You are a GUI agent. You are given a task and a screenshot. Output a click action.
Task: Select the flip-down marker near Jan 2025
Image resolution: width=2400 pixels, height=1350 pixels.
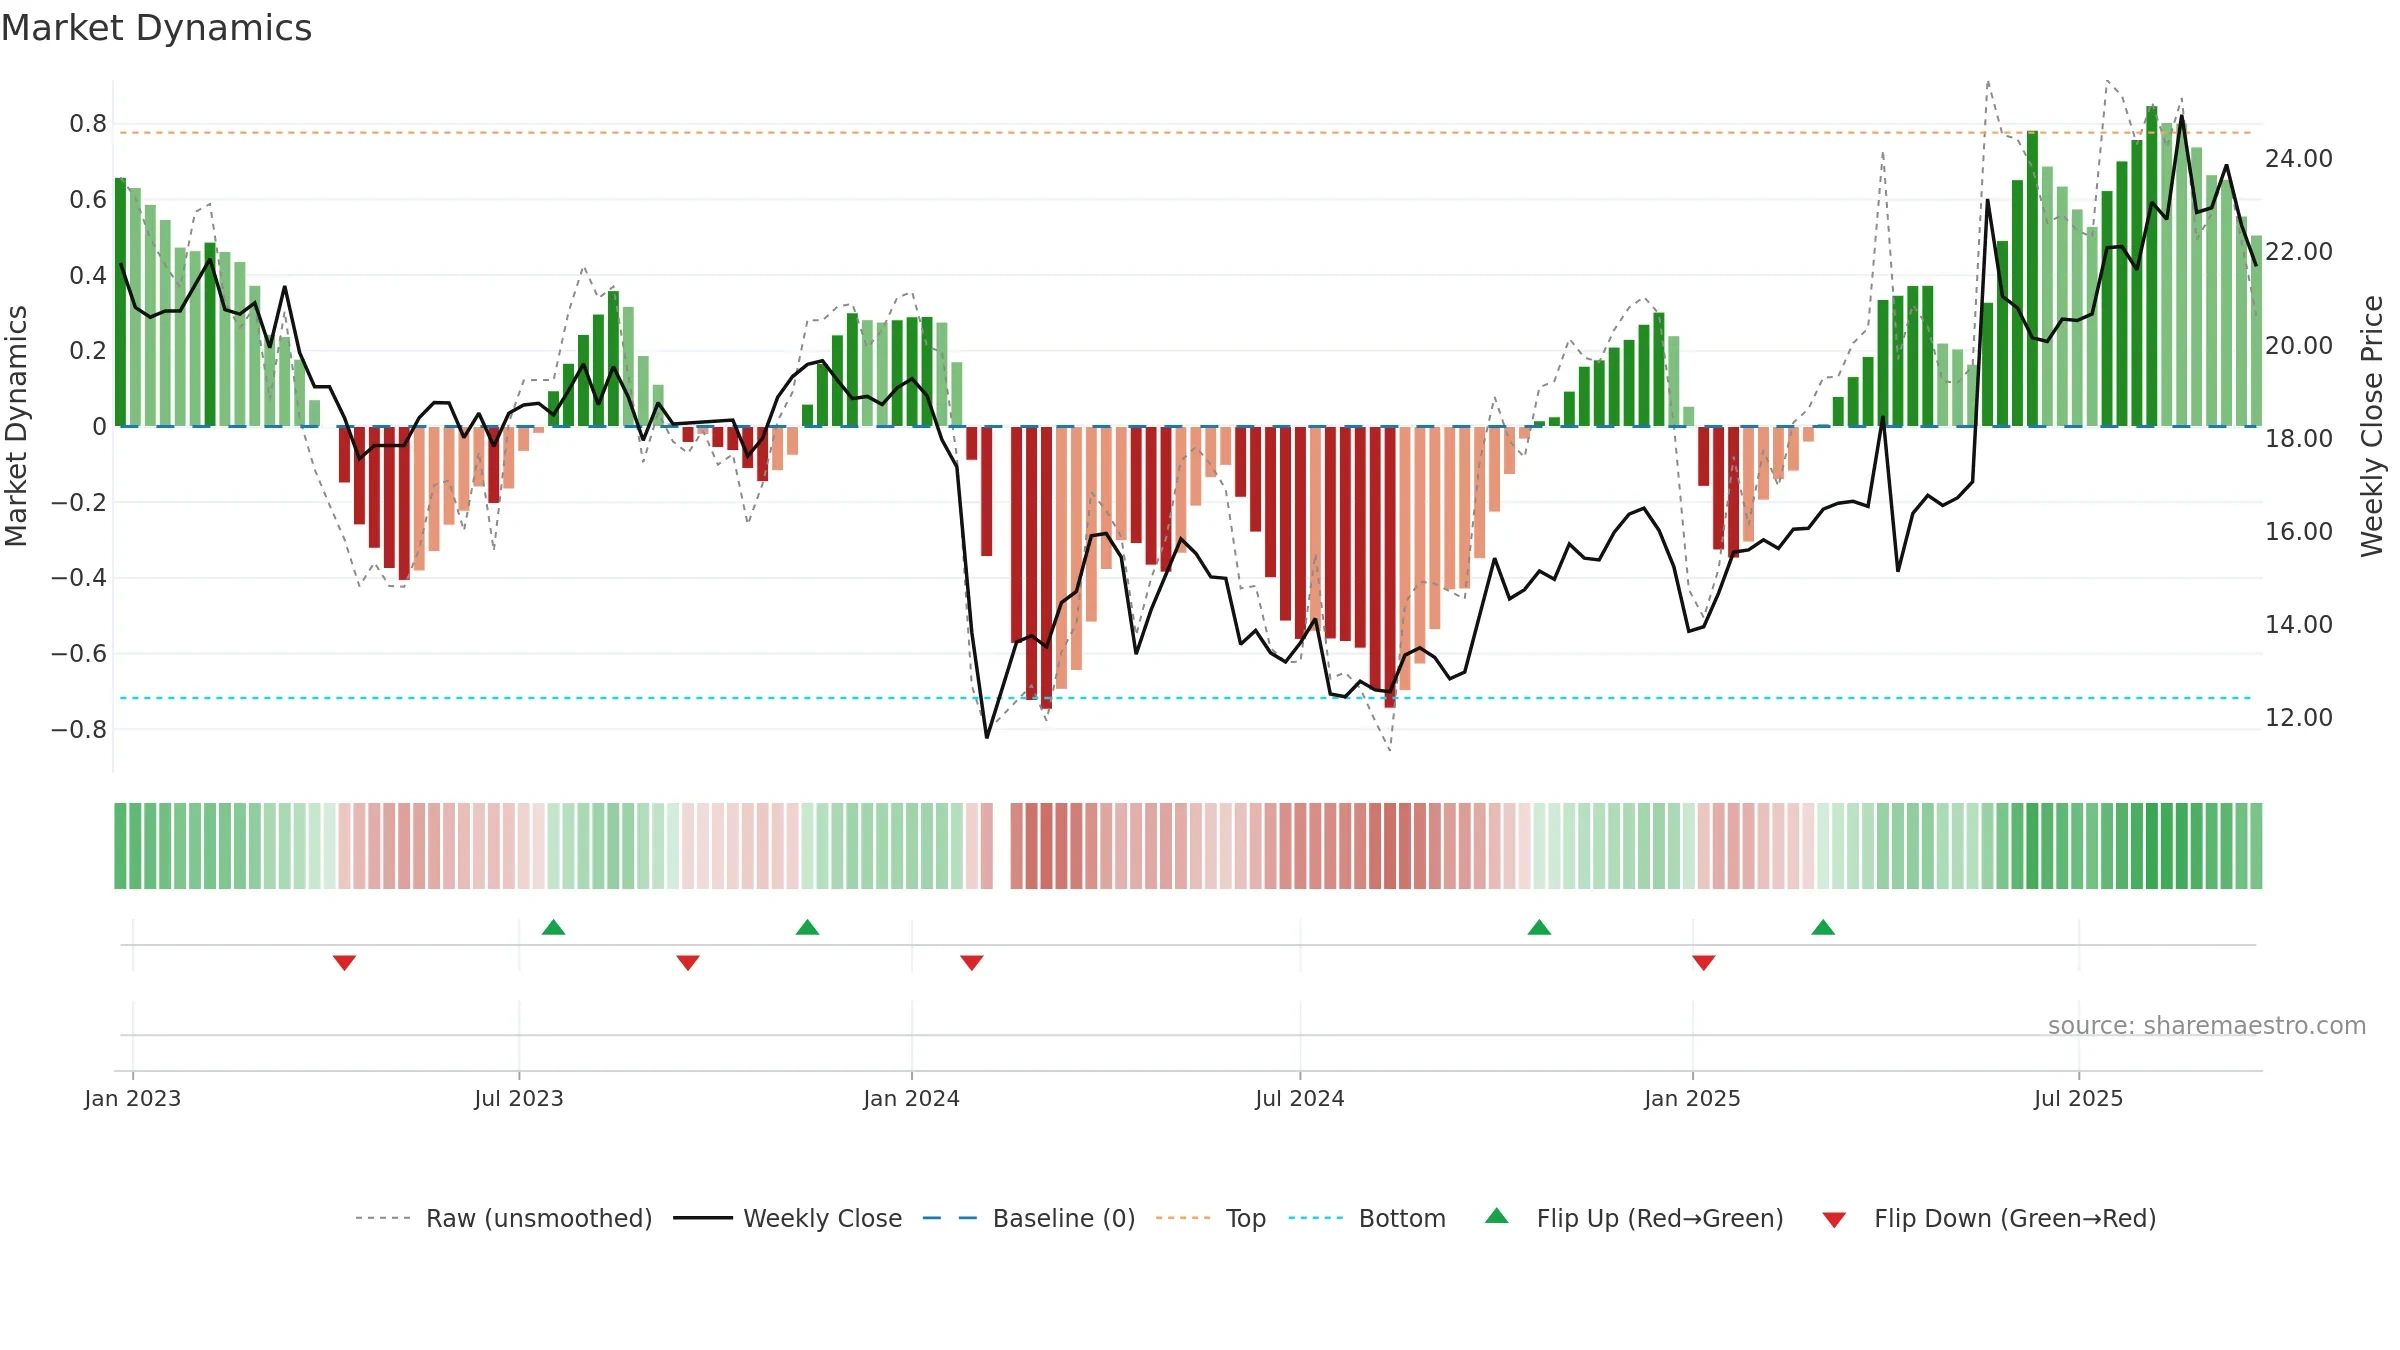[x=1704, y=962]
